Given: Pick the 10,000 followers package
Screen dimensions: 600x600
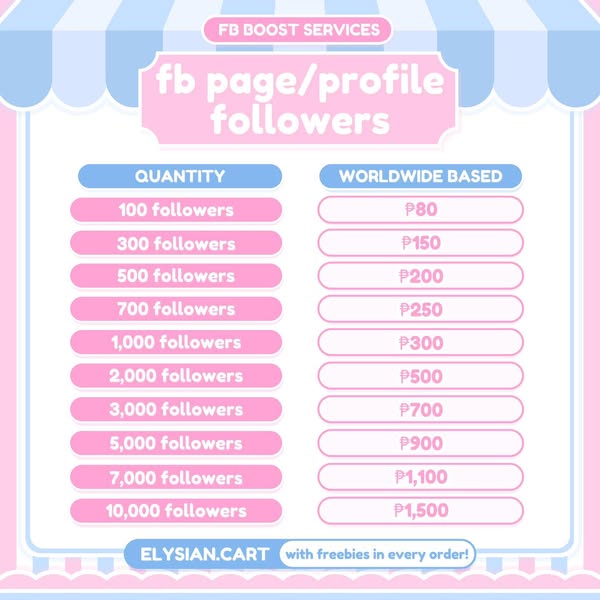Looking at the screenshot, I should (x=176, y=510).
